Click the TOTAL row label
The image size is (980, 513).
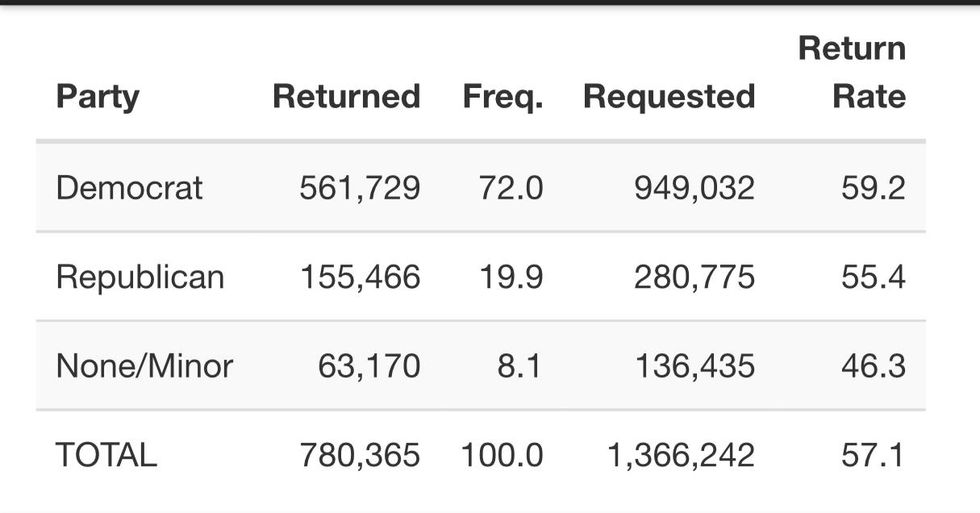click(x=106, y=455)
